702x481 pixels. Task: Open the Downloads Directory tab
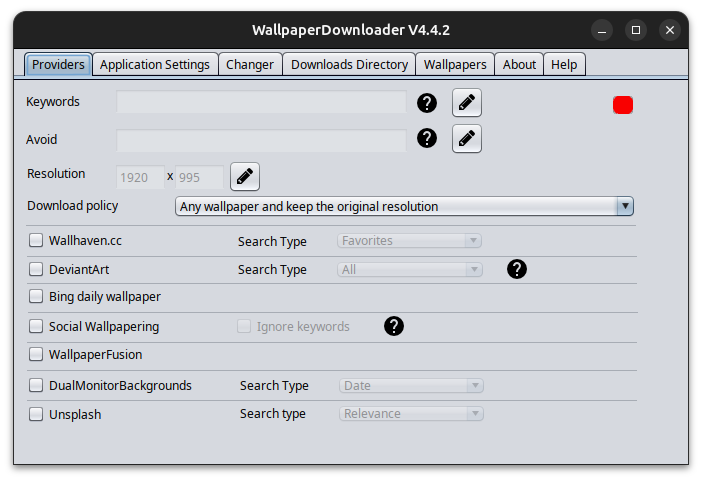pyautogui.click(x=349, y=64)
